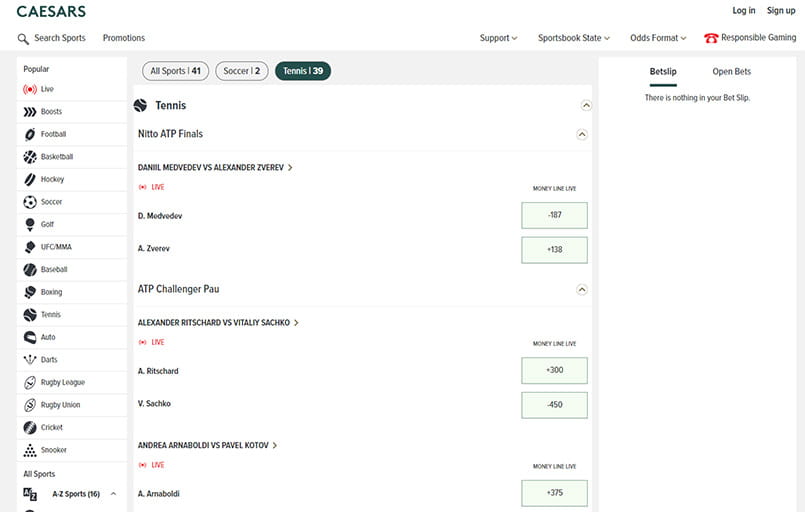Click the Cricket icon

coord(30,428)
